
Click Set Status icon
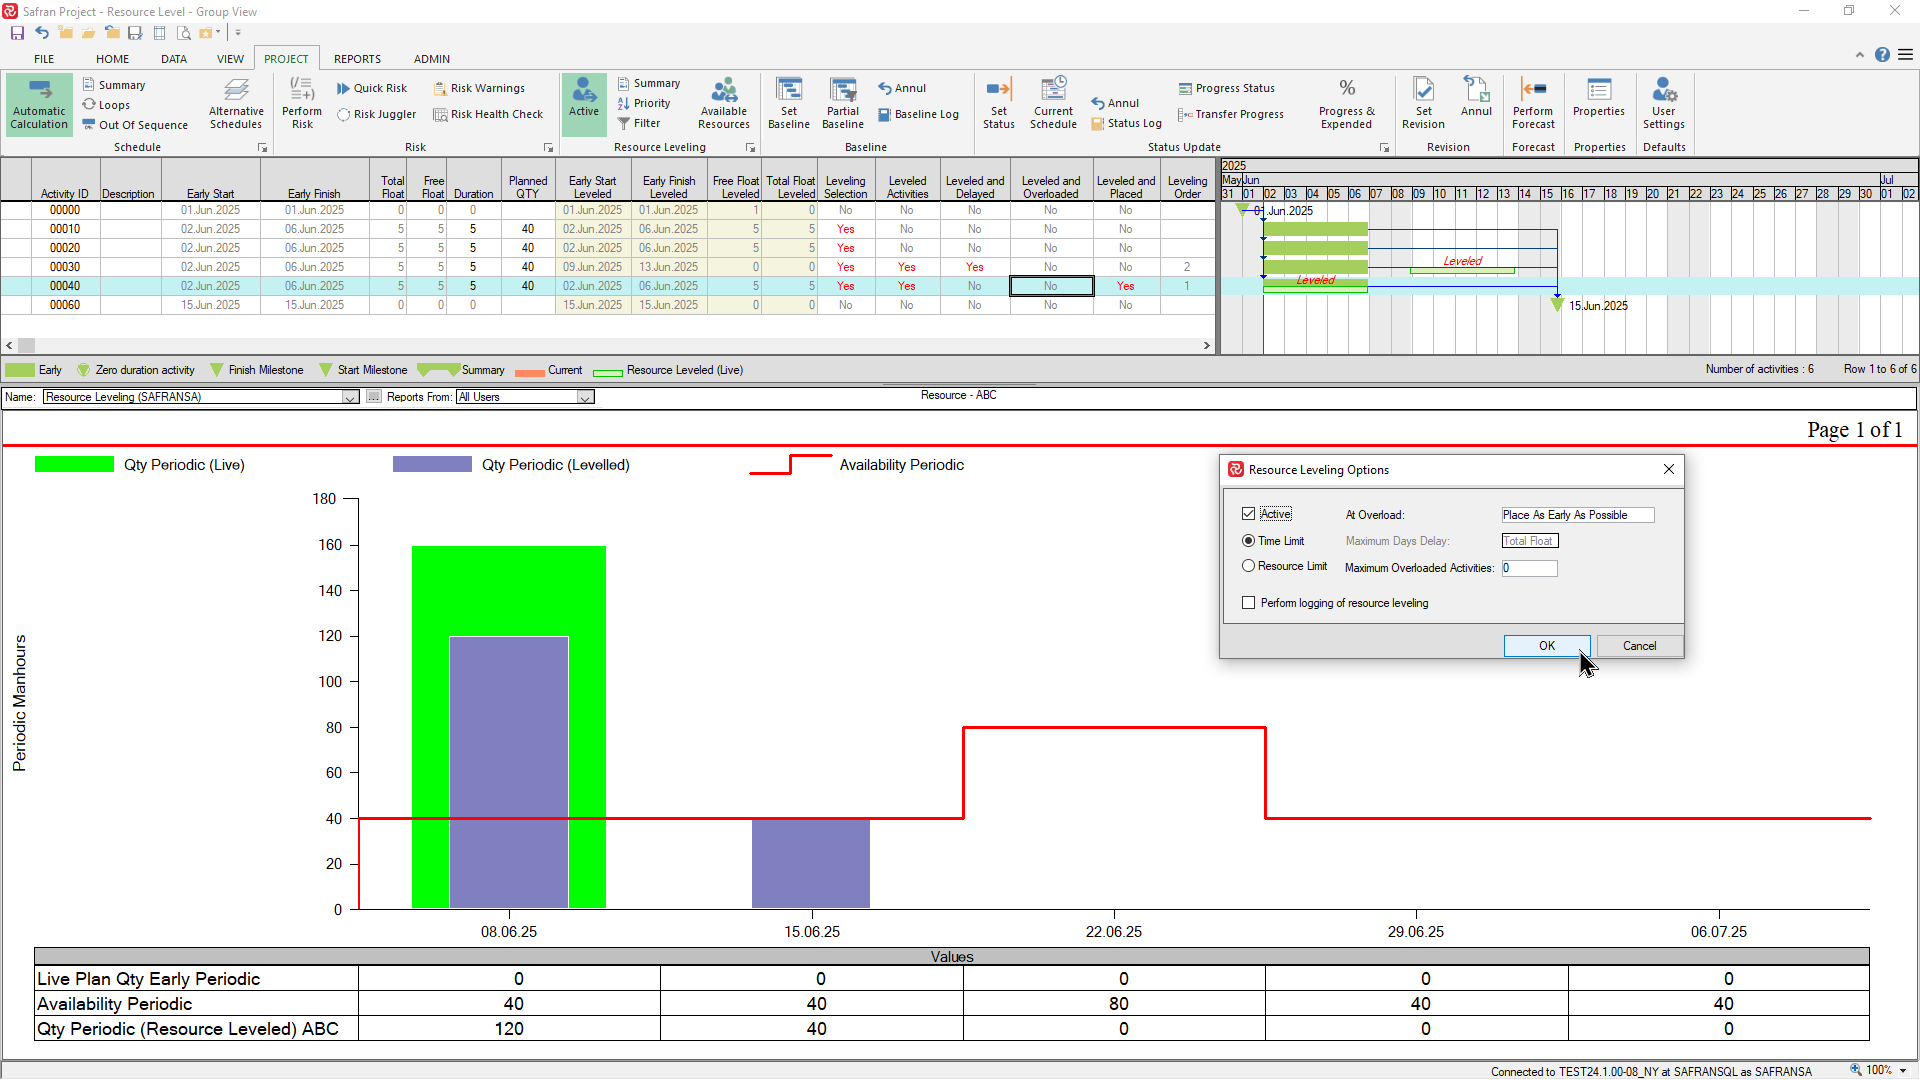tap(998, 104)
